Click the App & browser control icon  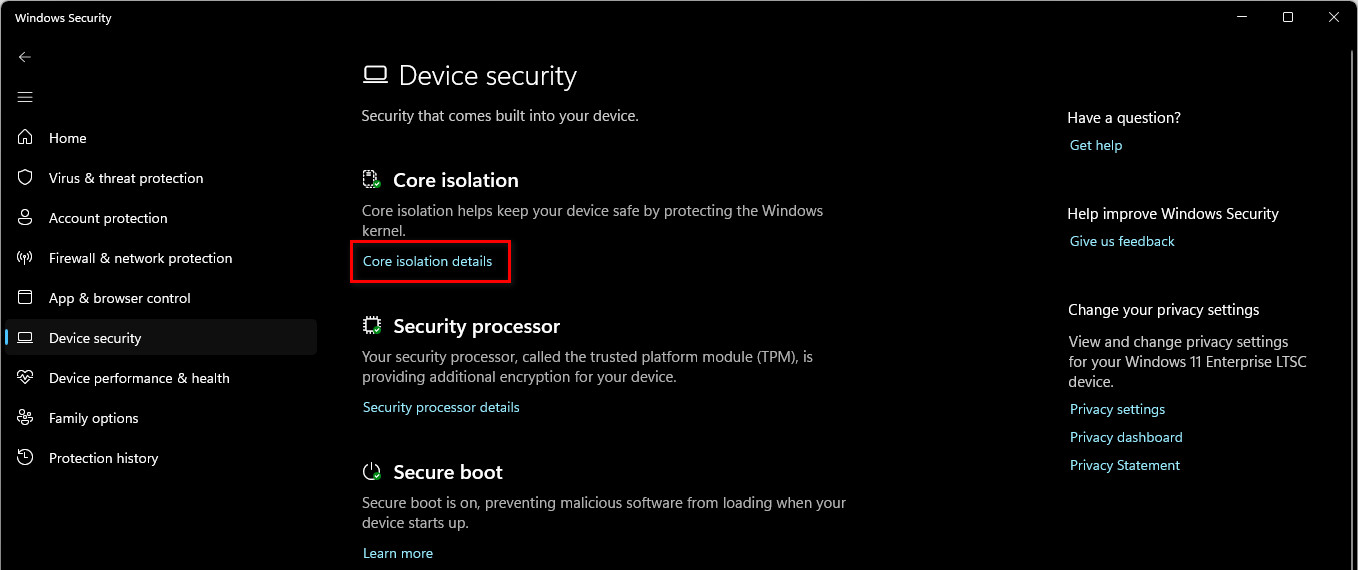tap(26, 298)
